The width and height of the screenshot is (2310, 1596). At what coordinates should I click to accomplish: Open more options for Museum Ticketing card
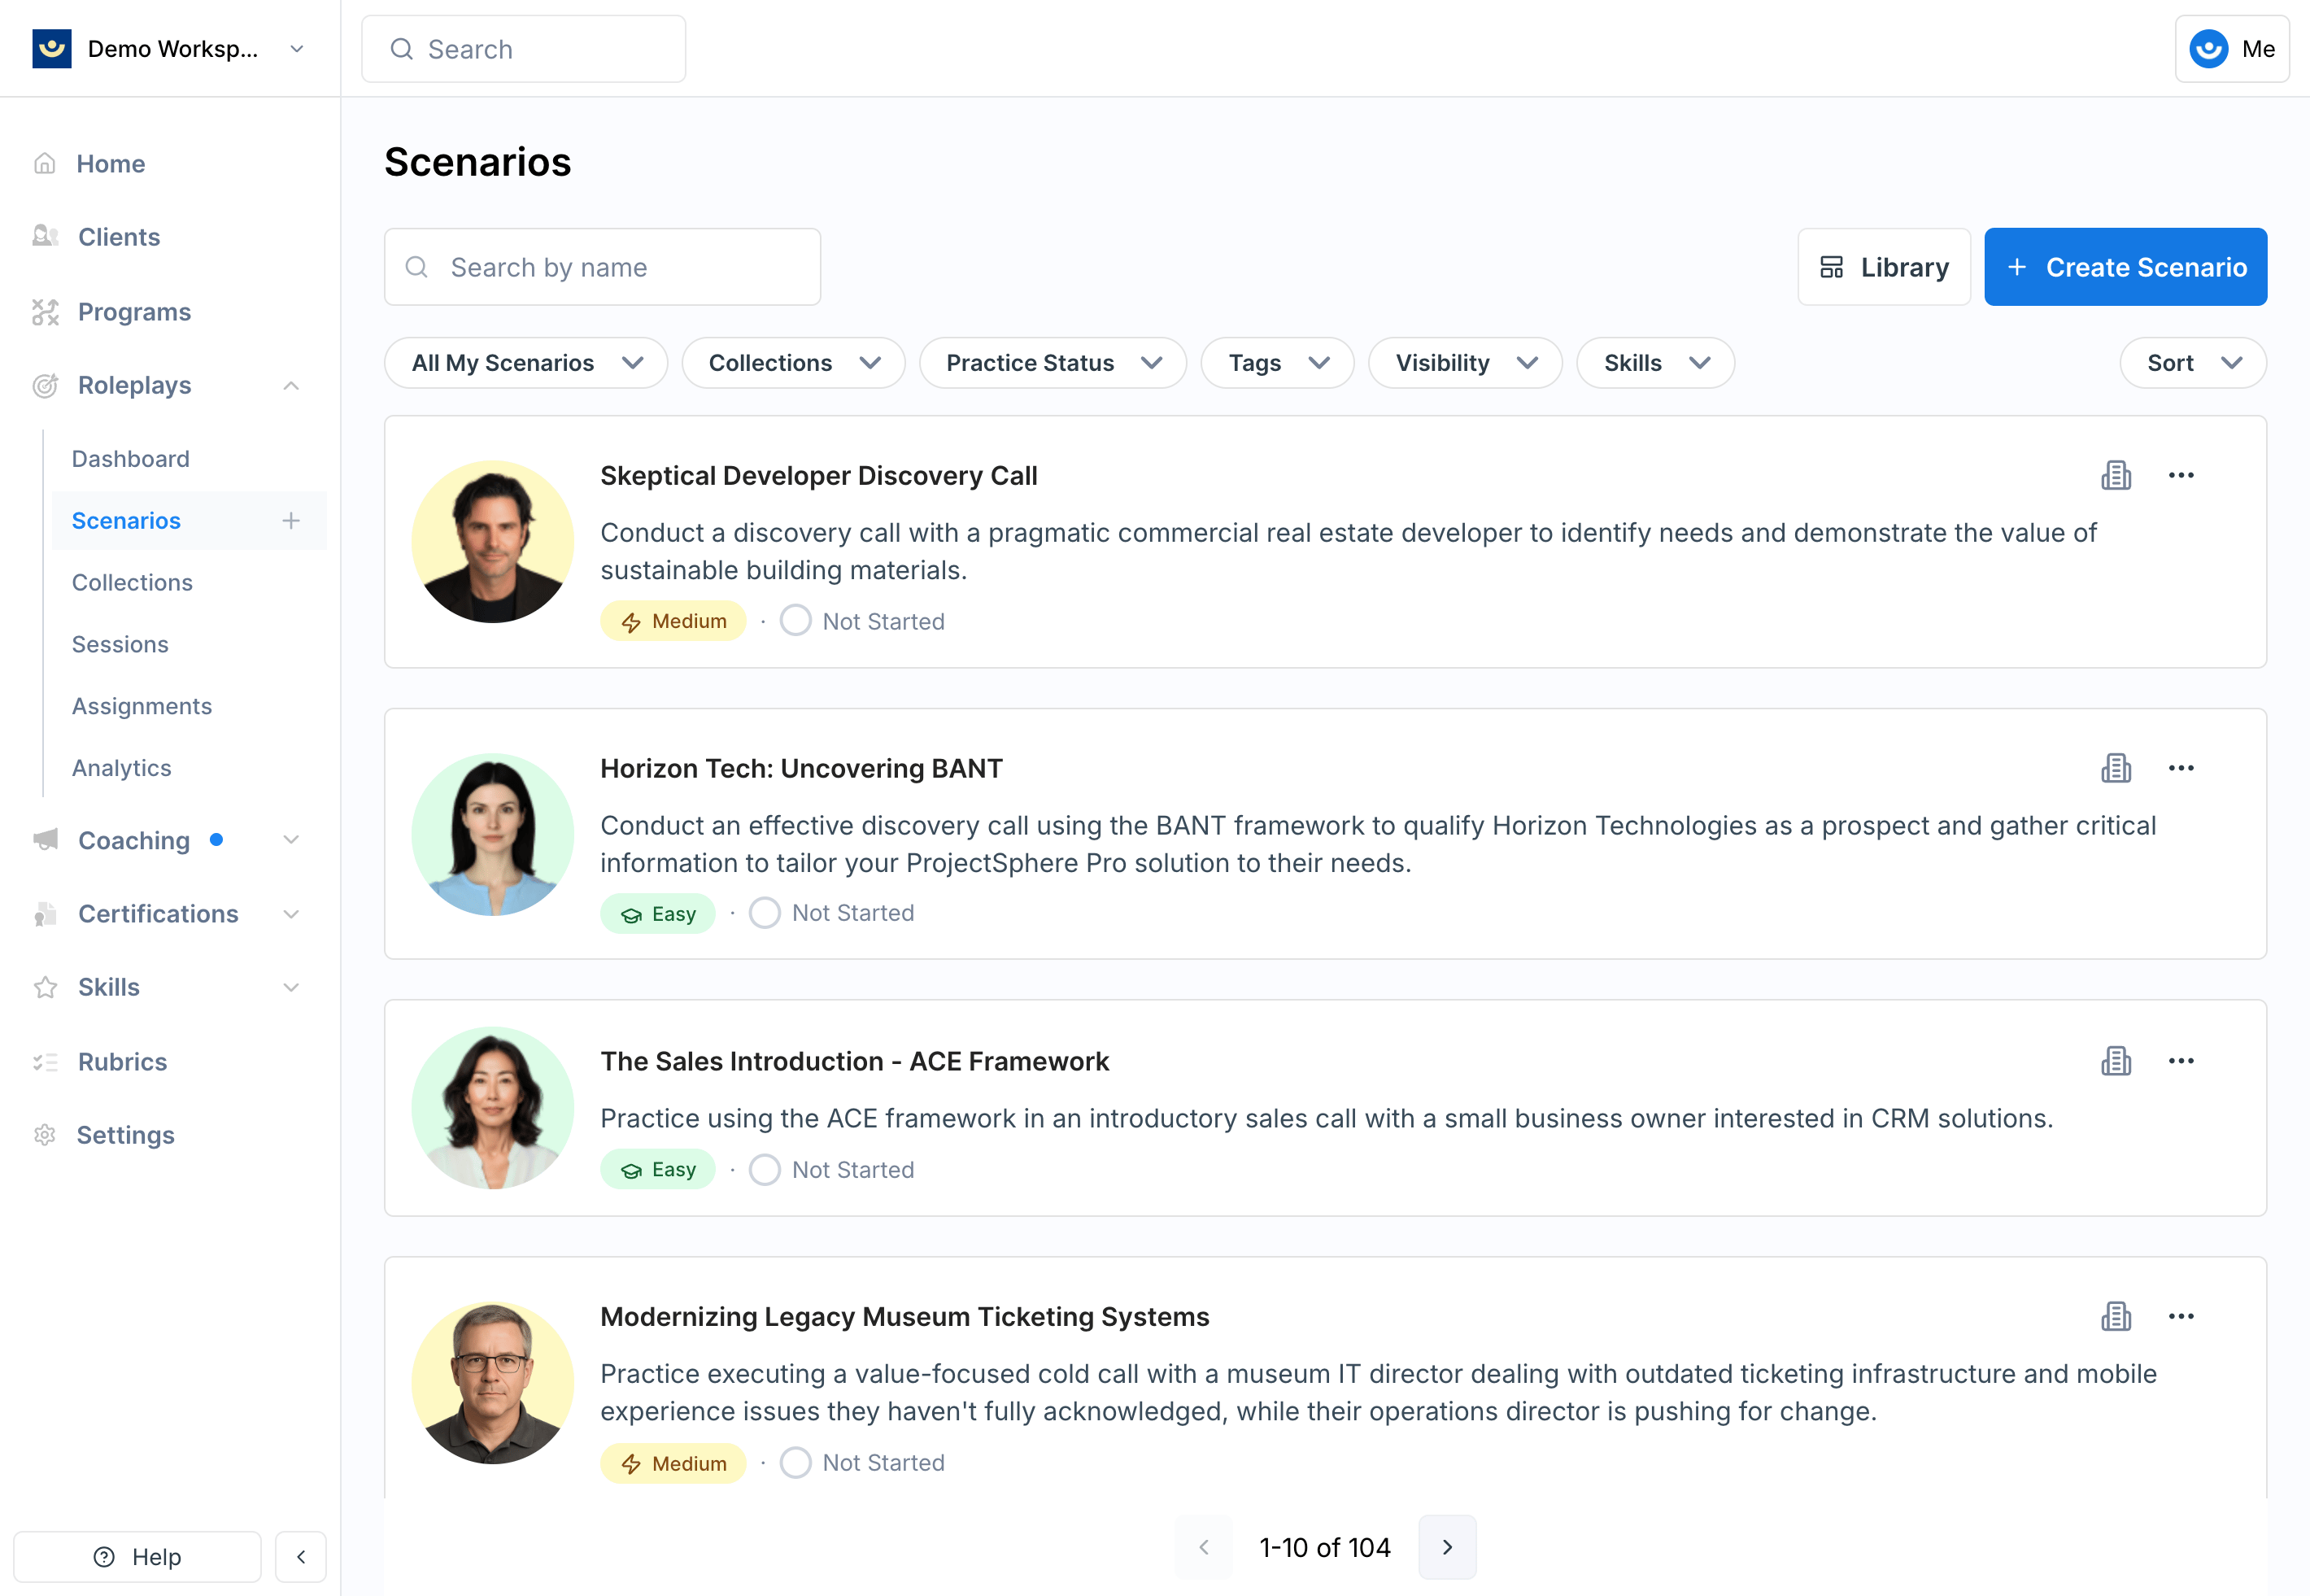tap(2181, 1316)
